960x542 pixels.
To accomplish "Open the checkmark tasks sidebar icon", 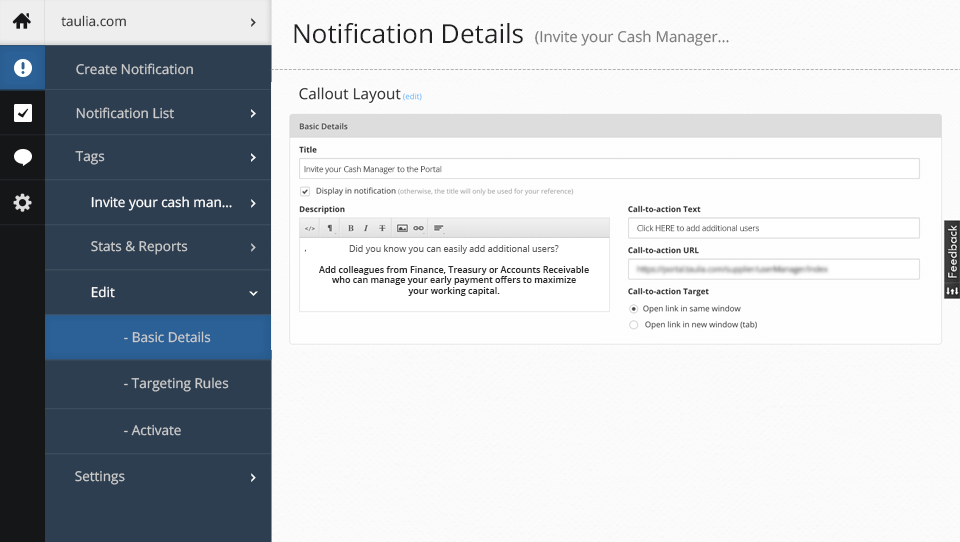I will [23, 113].
